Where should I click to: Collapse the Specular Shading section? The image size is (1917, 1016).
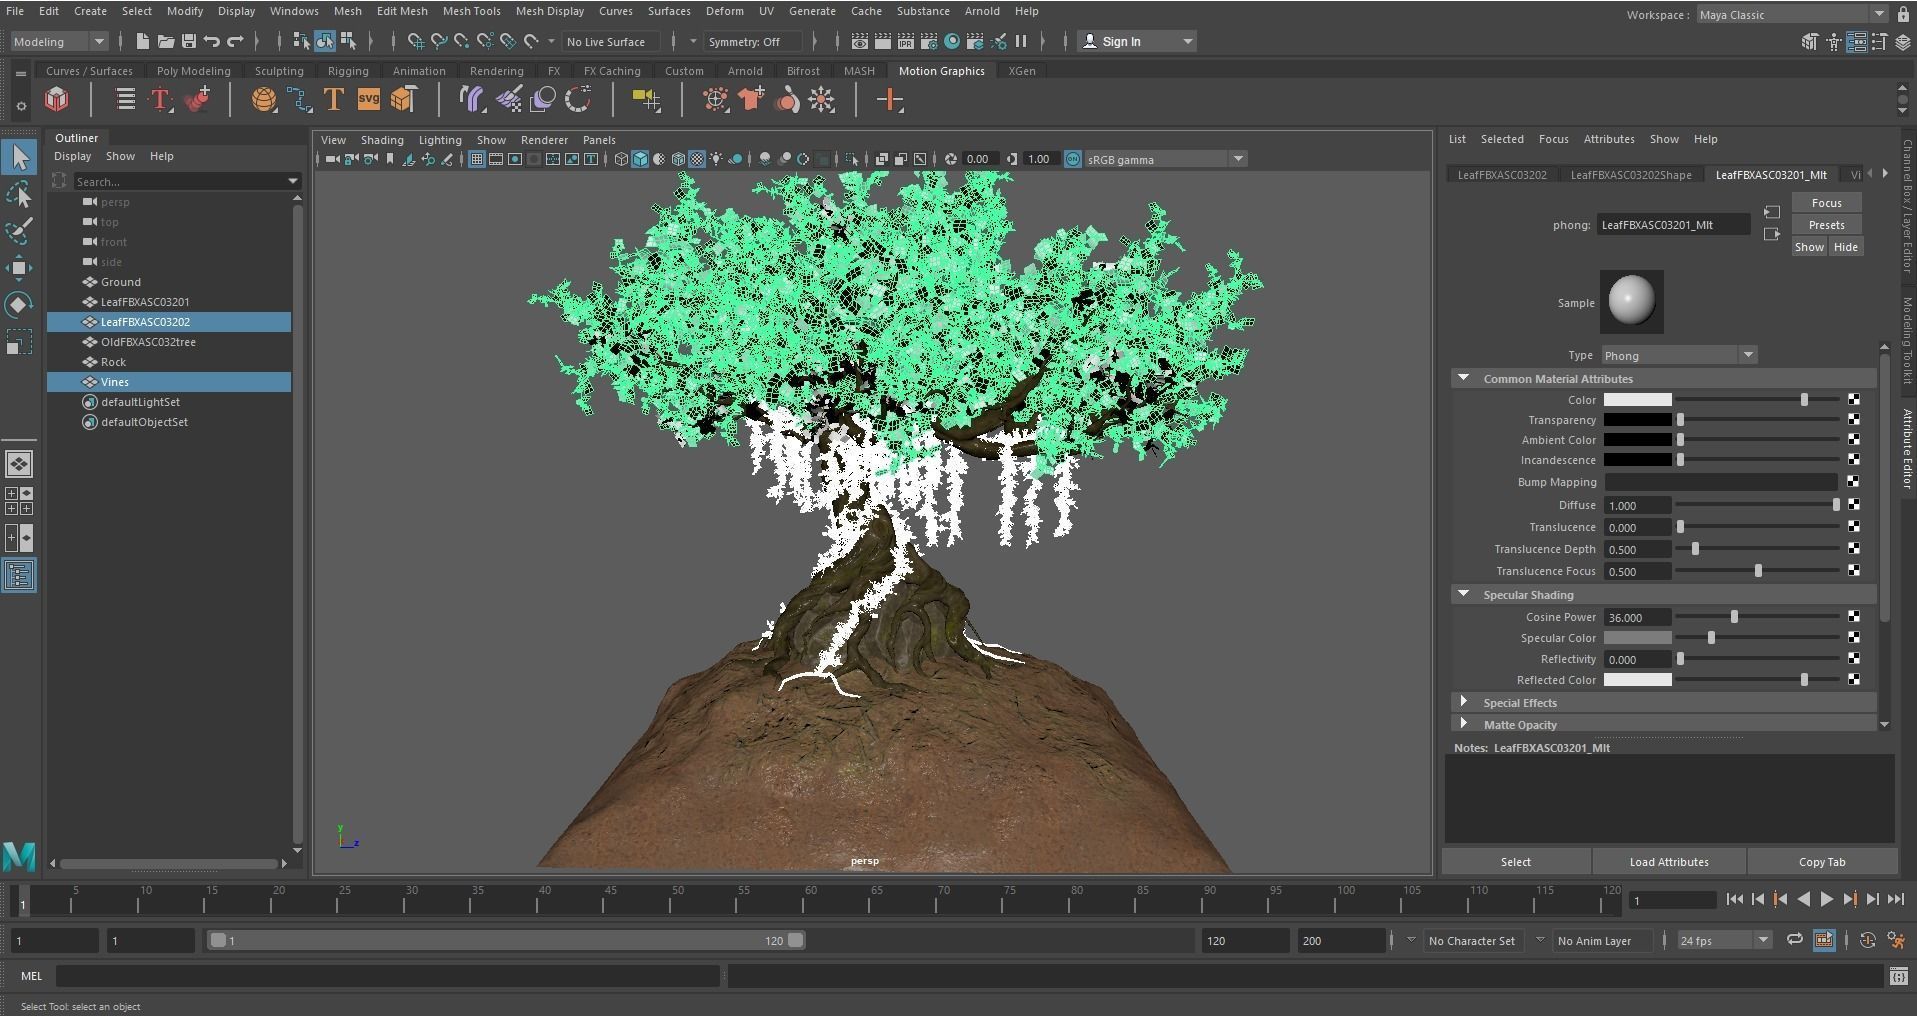[x=1464, y=595]
